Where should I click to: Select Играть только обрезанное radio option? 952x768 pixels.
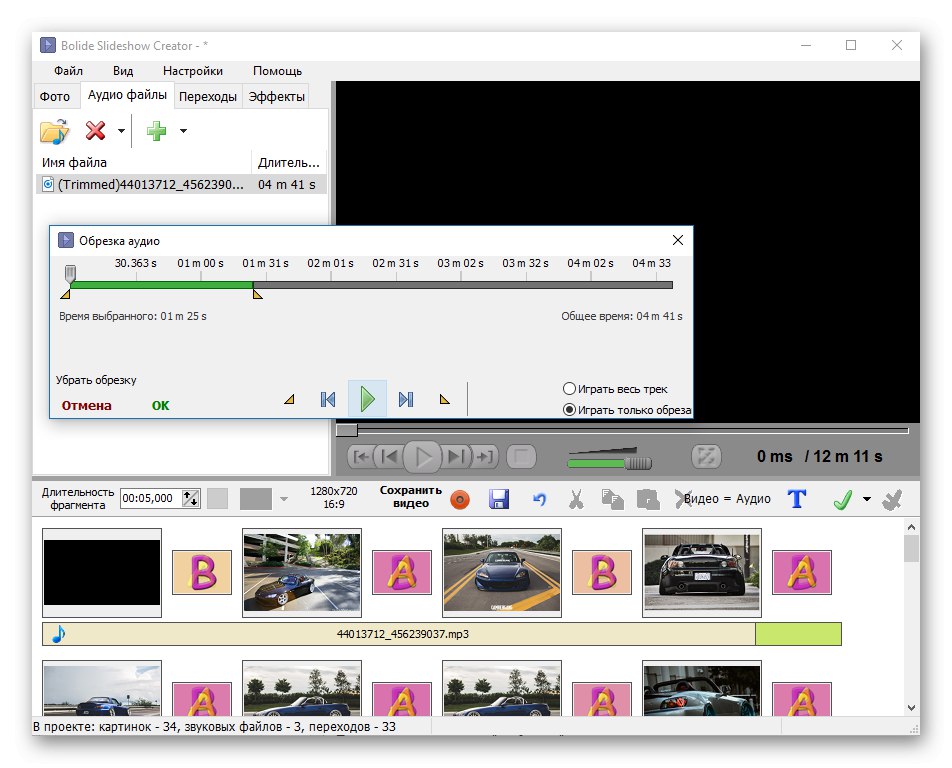(x=627, y=410)
